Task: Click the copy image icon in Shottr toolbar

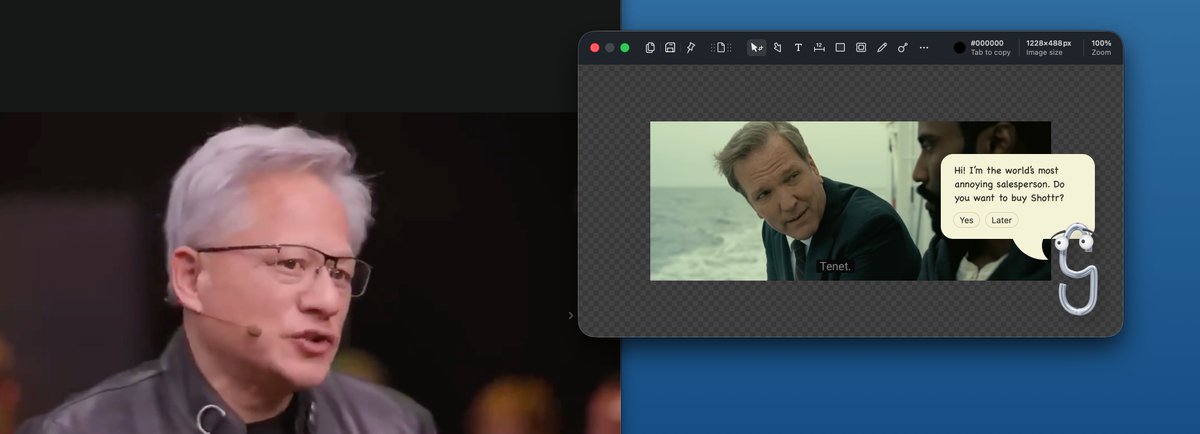Action: (650, 47)
